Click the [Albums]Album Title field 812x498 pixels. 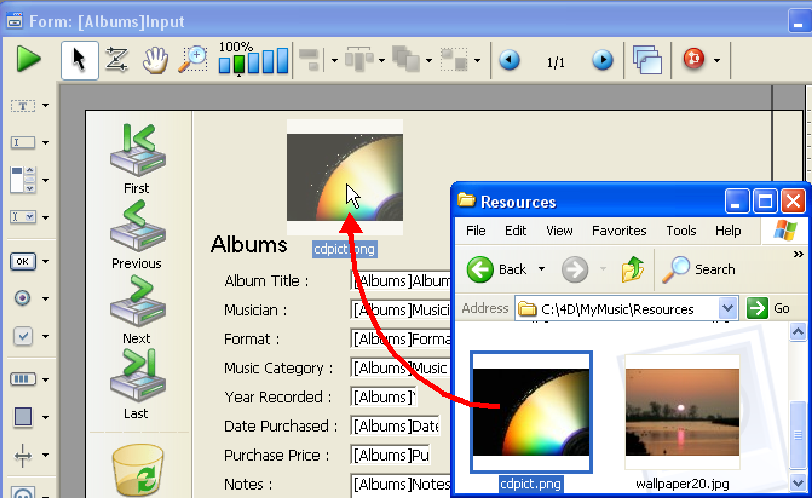400,281
